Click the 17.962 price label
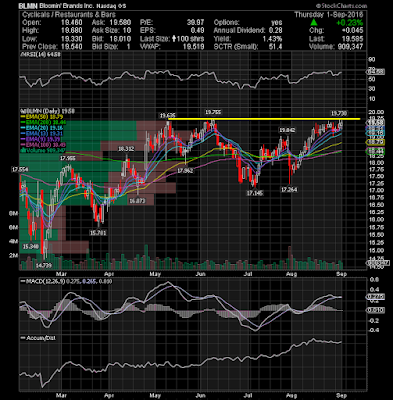Image resolution: width=393 pixels, height=400 pixels. (185, 170)
